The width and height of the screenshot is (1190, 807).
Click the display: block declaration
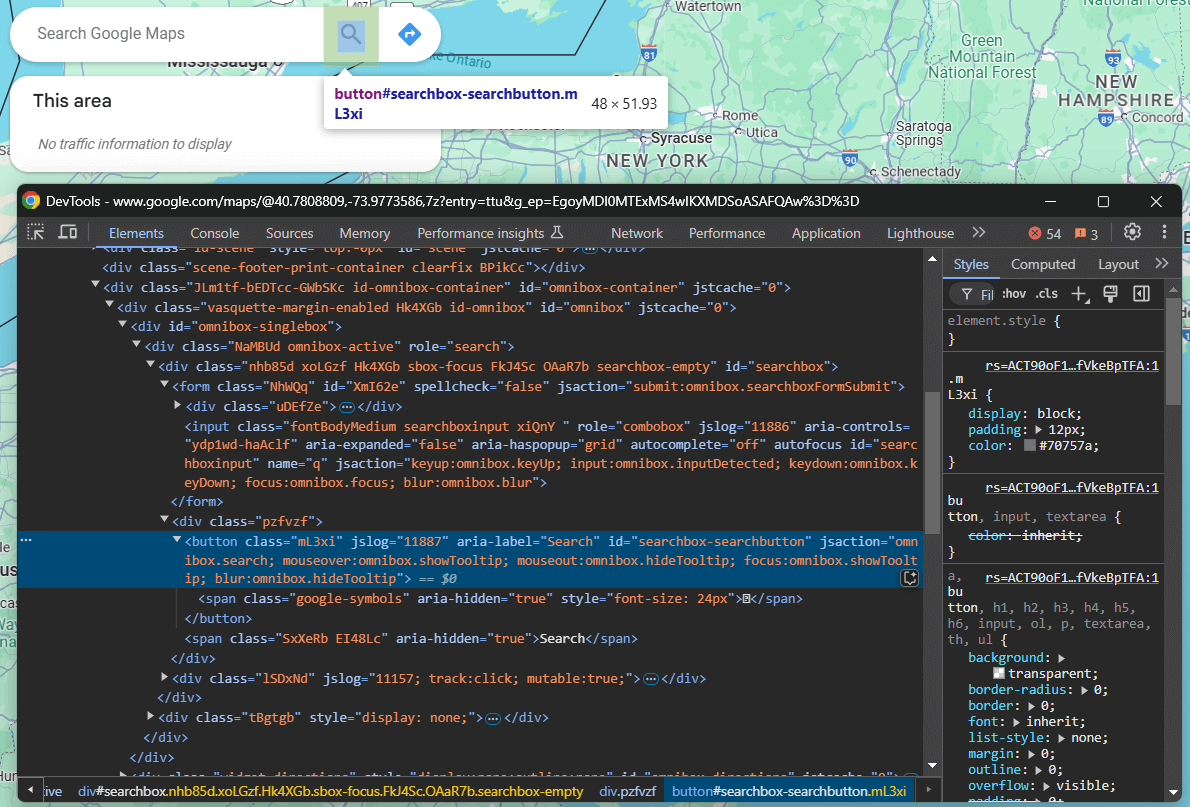point(1025,414)
